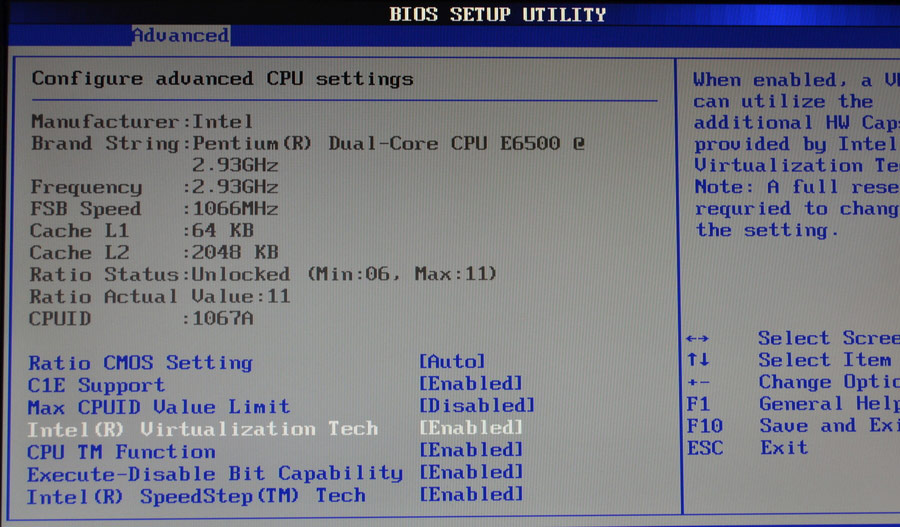Click the 'General Help' legend text
Viewport: 900px width, 527px height.
pos(829,404)
